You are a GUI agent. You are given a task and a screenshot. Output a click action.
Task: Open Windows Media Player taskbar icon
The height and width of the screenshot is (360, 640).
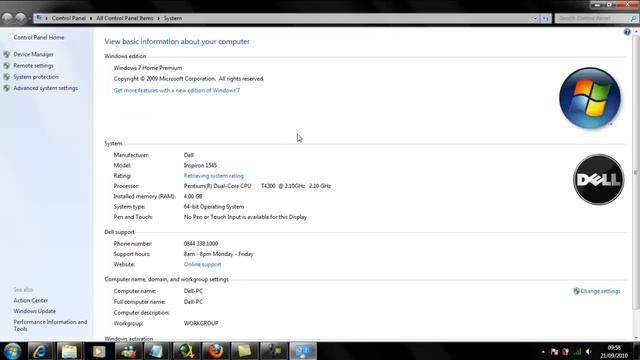[98, 351]
